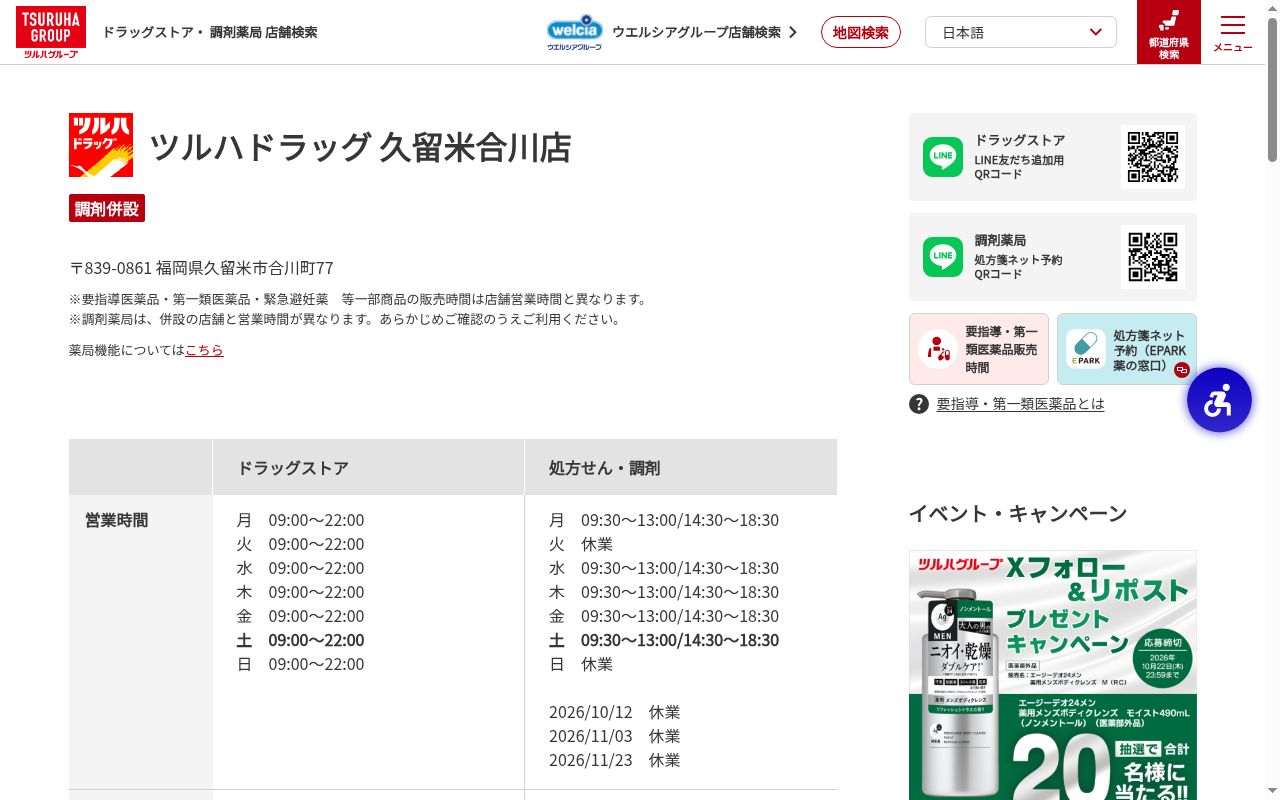Open the accessibility widget button
The image size is (1280, 800).
[x=1219, y=400]
